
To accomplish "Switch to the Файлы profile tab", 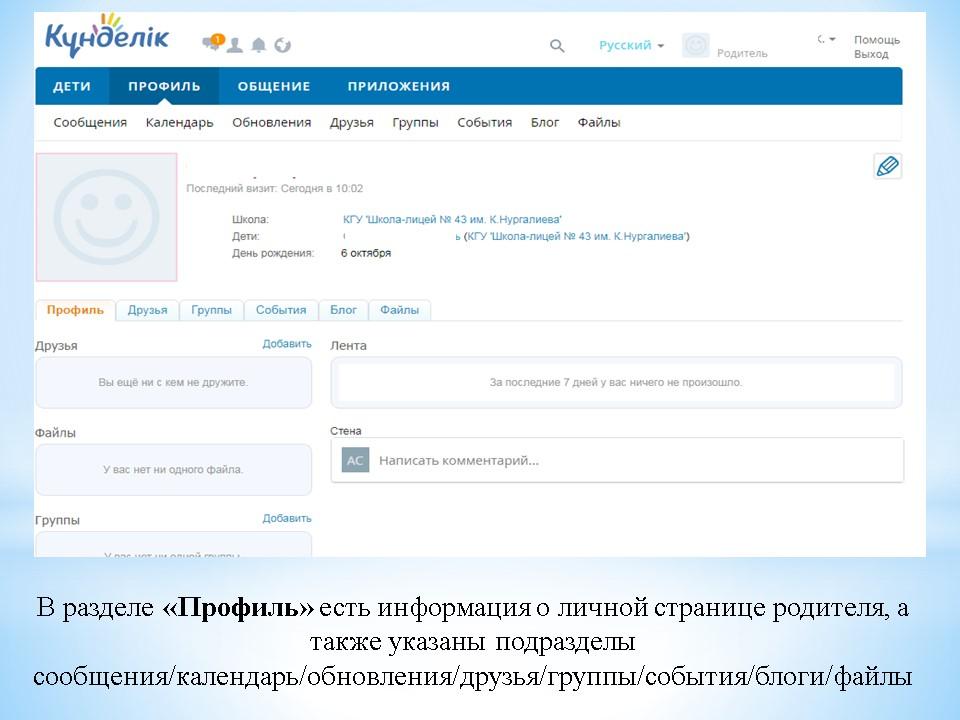I will click(399, 310).
